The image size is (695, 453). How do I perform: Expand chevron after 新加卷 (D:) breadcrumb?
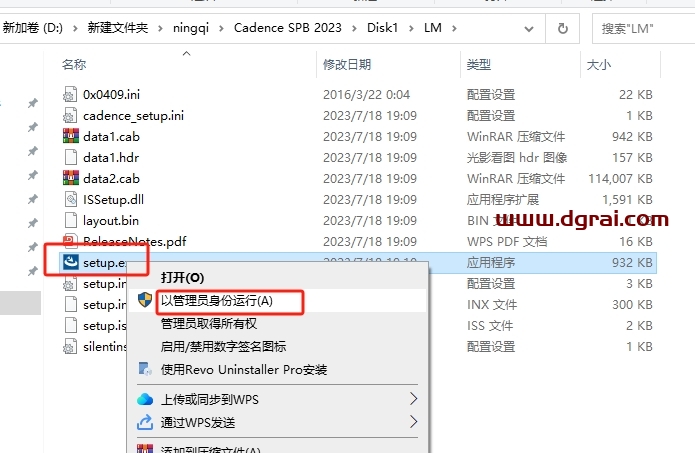click(75, 28)
